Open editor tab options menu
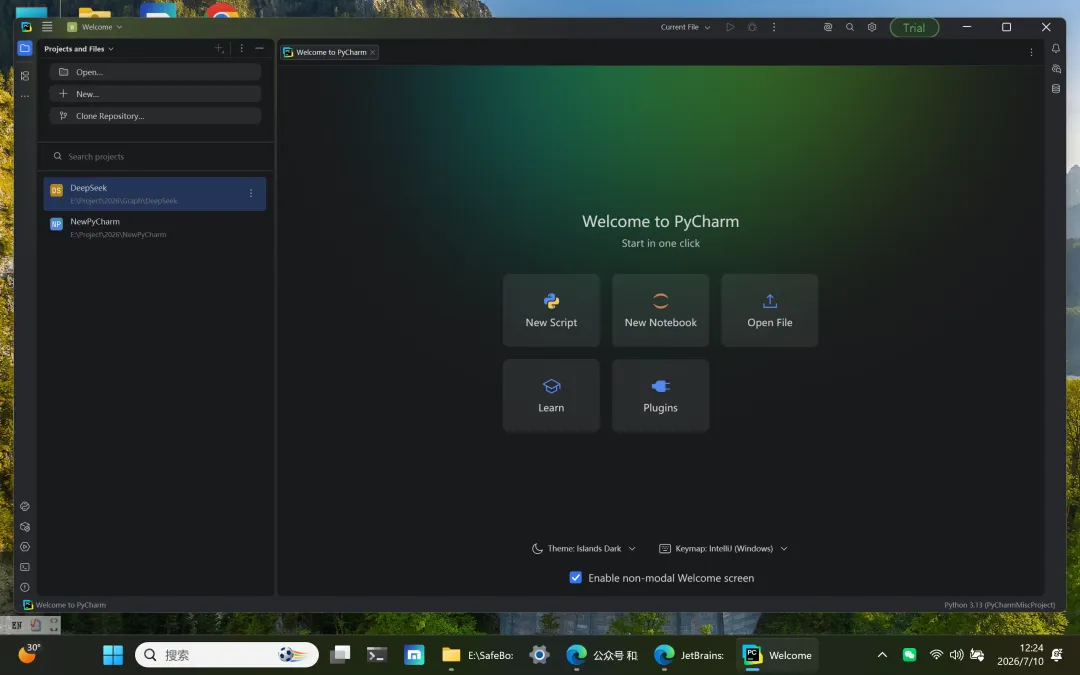The image size is (1080, 675). (x=1031, y=52)
